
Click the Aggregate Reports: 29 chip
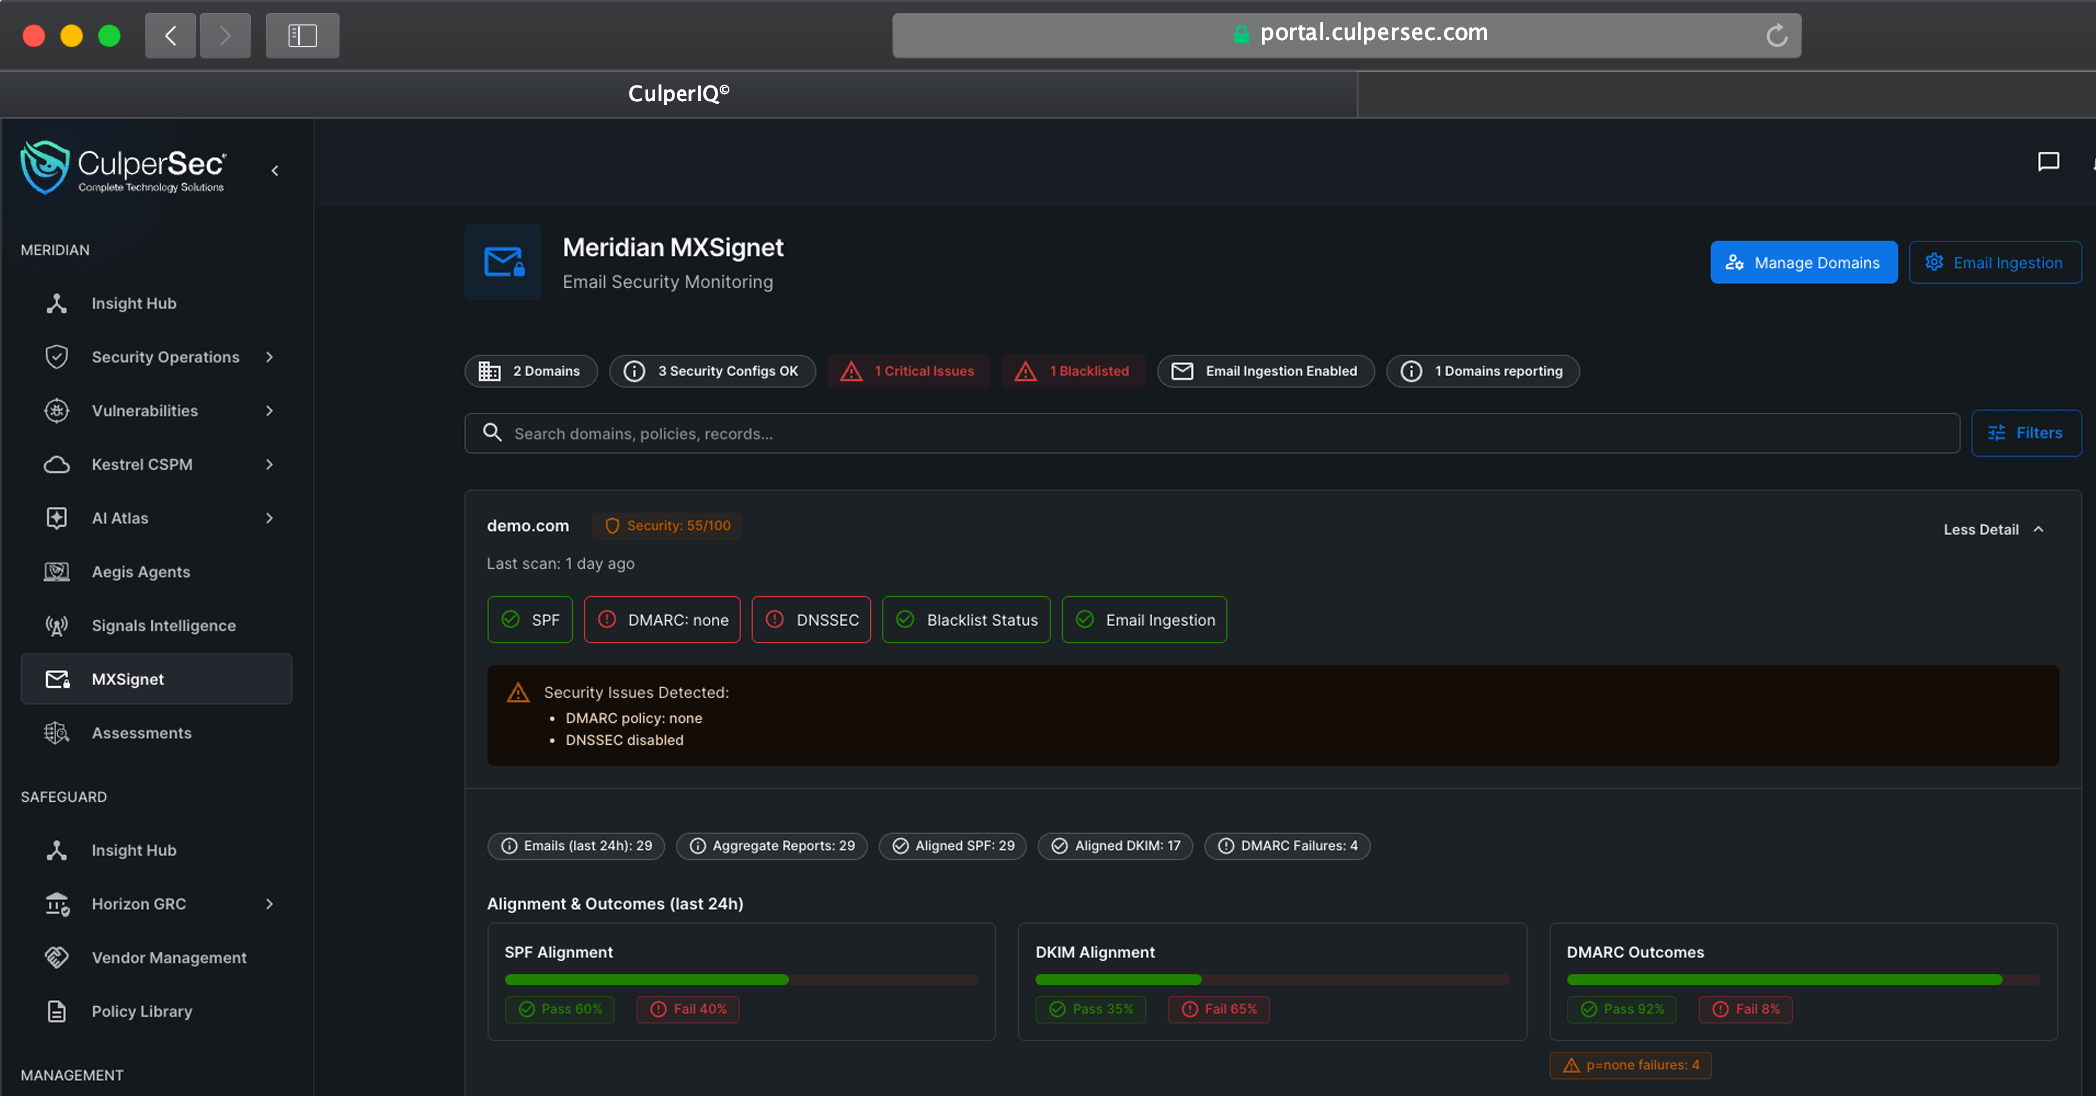771,846
